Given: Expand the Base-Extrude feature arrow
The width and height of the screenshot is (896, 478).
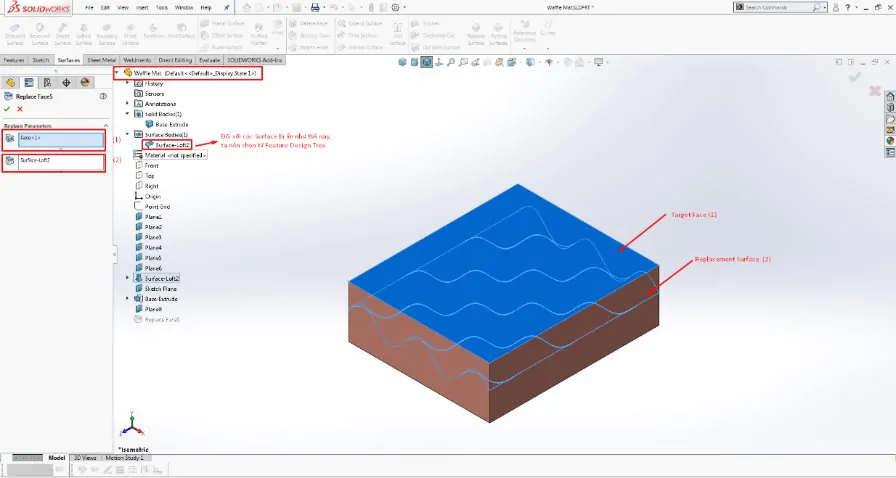Looking at the screenshot, I should coord(127,299).
